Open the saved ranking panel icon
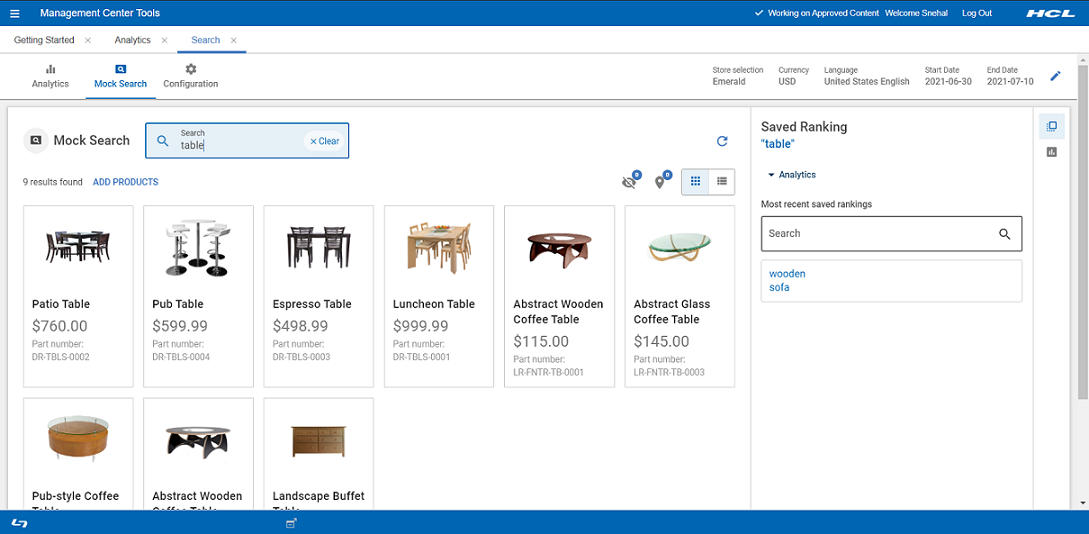 [x=1051, y=126]
